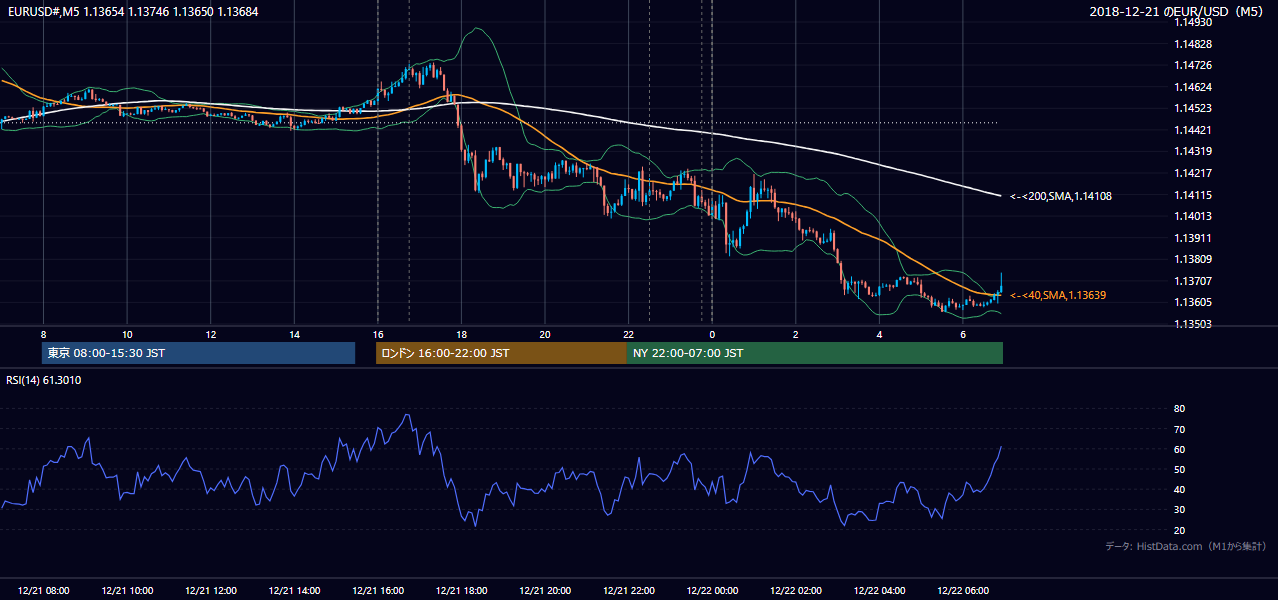This screenshot has width=1278, height=600.
Task: Click price axis value 1.14319
Action: (x=1194, y=151)
